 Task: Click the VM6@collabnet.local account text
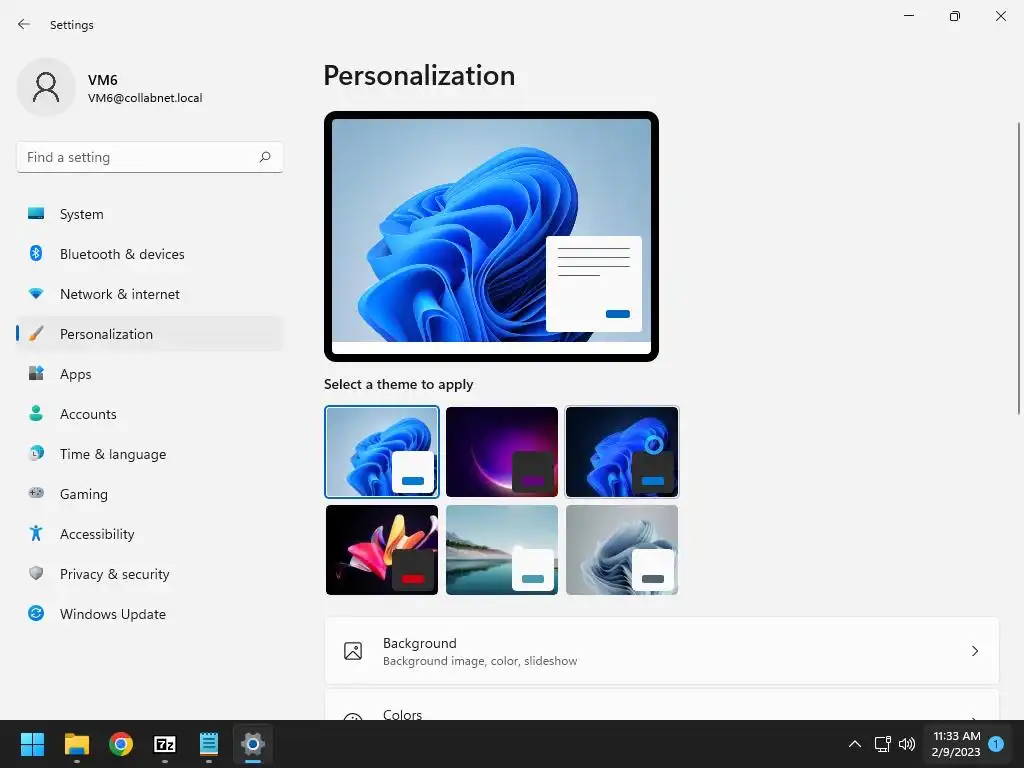tap(145, 98)
